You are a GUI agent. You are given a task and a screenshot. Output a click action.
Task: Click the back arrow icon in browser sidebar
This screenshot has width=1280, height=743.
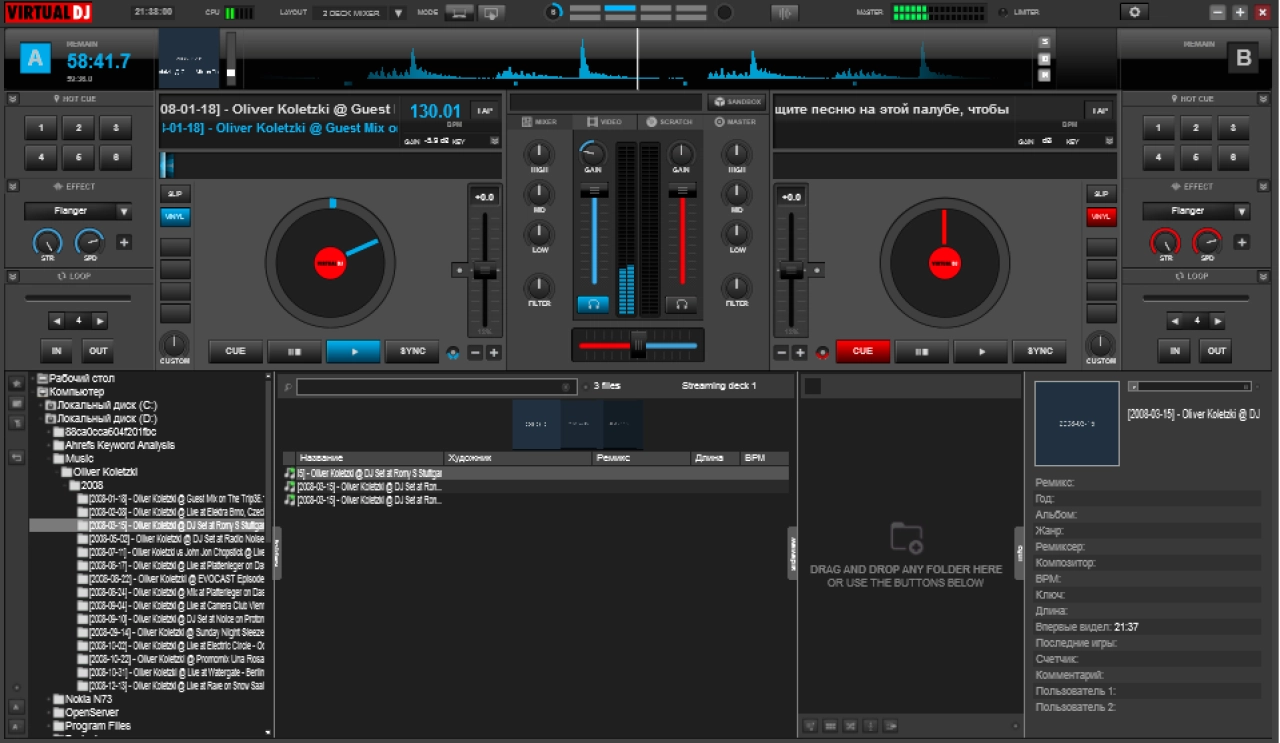[x=16, y=456]
